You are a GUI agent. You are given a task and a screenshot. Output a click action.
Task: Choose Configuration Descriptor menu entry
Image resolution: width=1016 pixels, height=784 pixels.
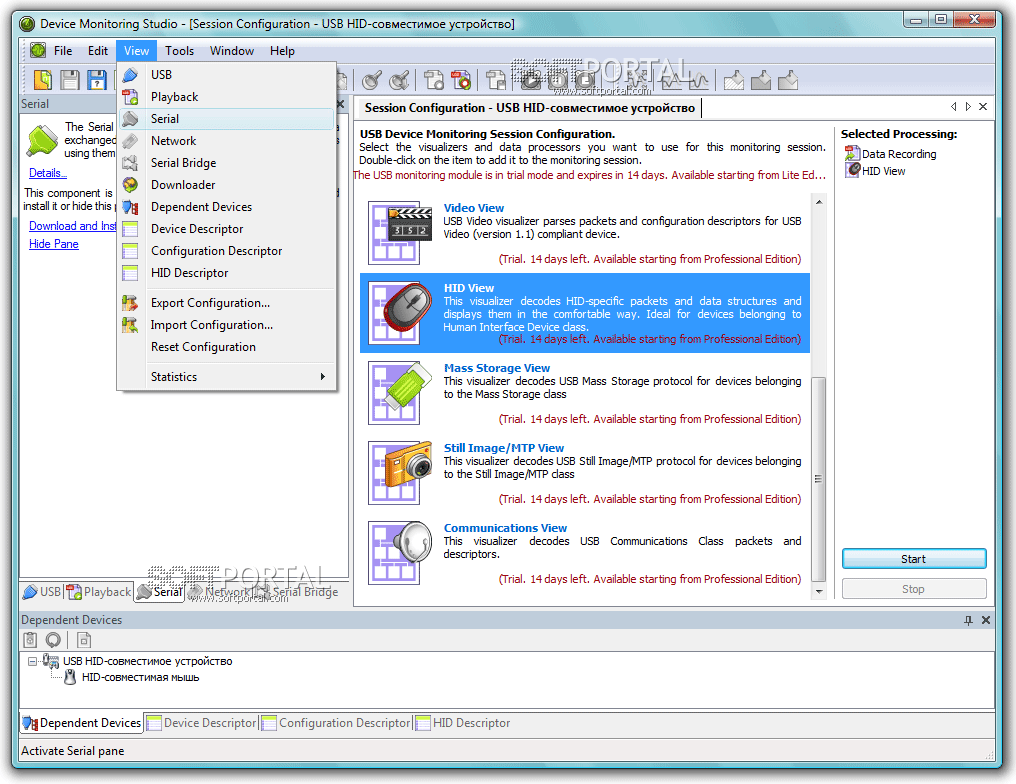point(227,251)
